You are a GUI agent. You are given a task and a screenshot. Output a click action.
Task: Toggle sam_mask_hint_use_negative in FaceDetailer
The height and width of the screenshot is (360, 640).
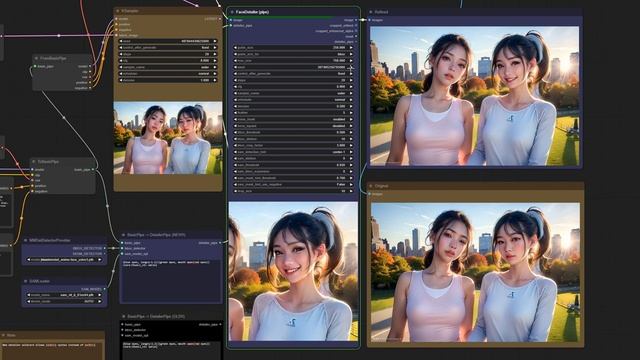[293, 184]
